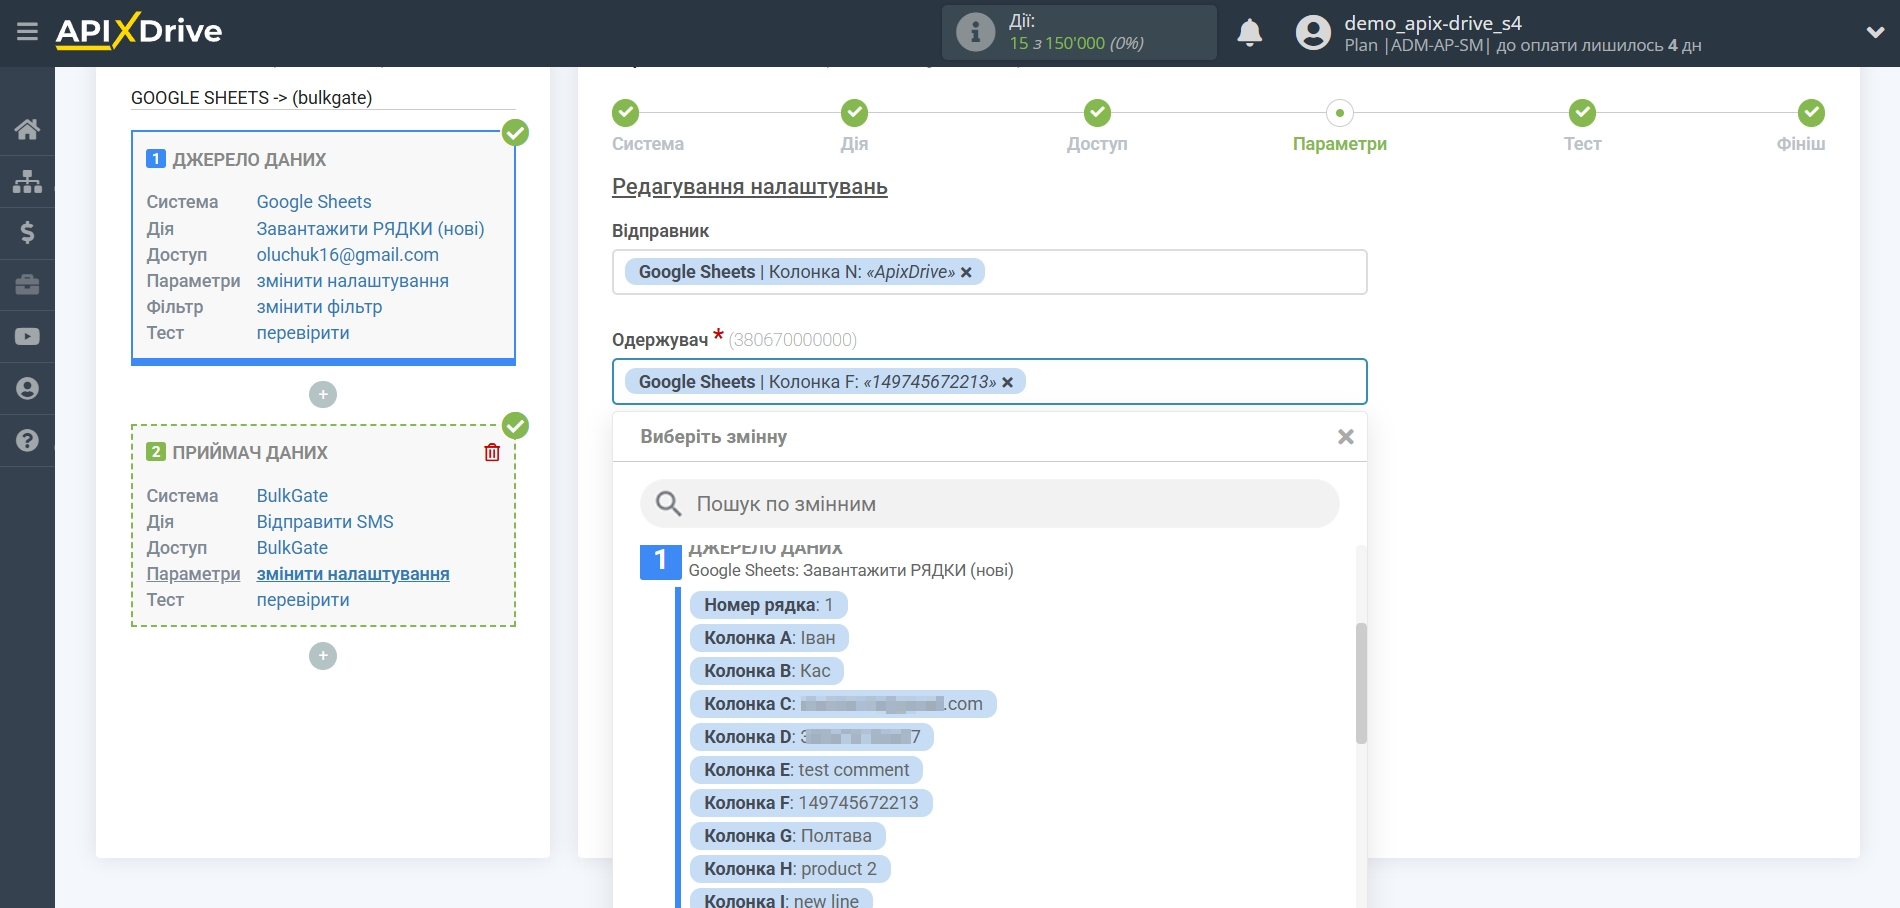The image size is (1900, 908).
Task: Click the notification bell icon
Action: (x=1249, y=33)
